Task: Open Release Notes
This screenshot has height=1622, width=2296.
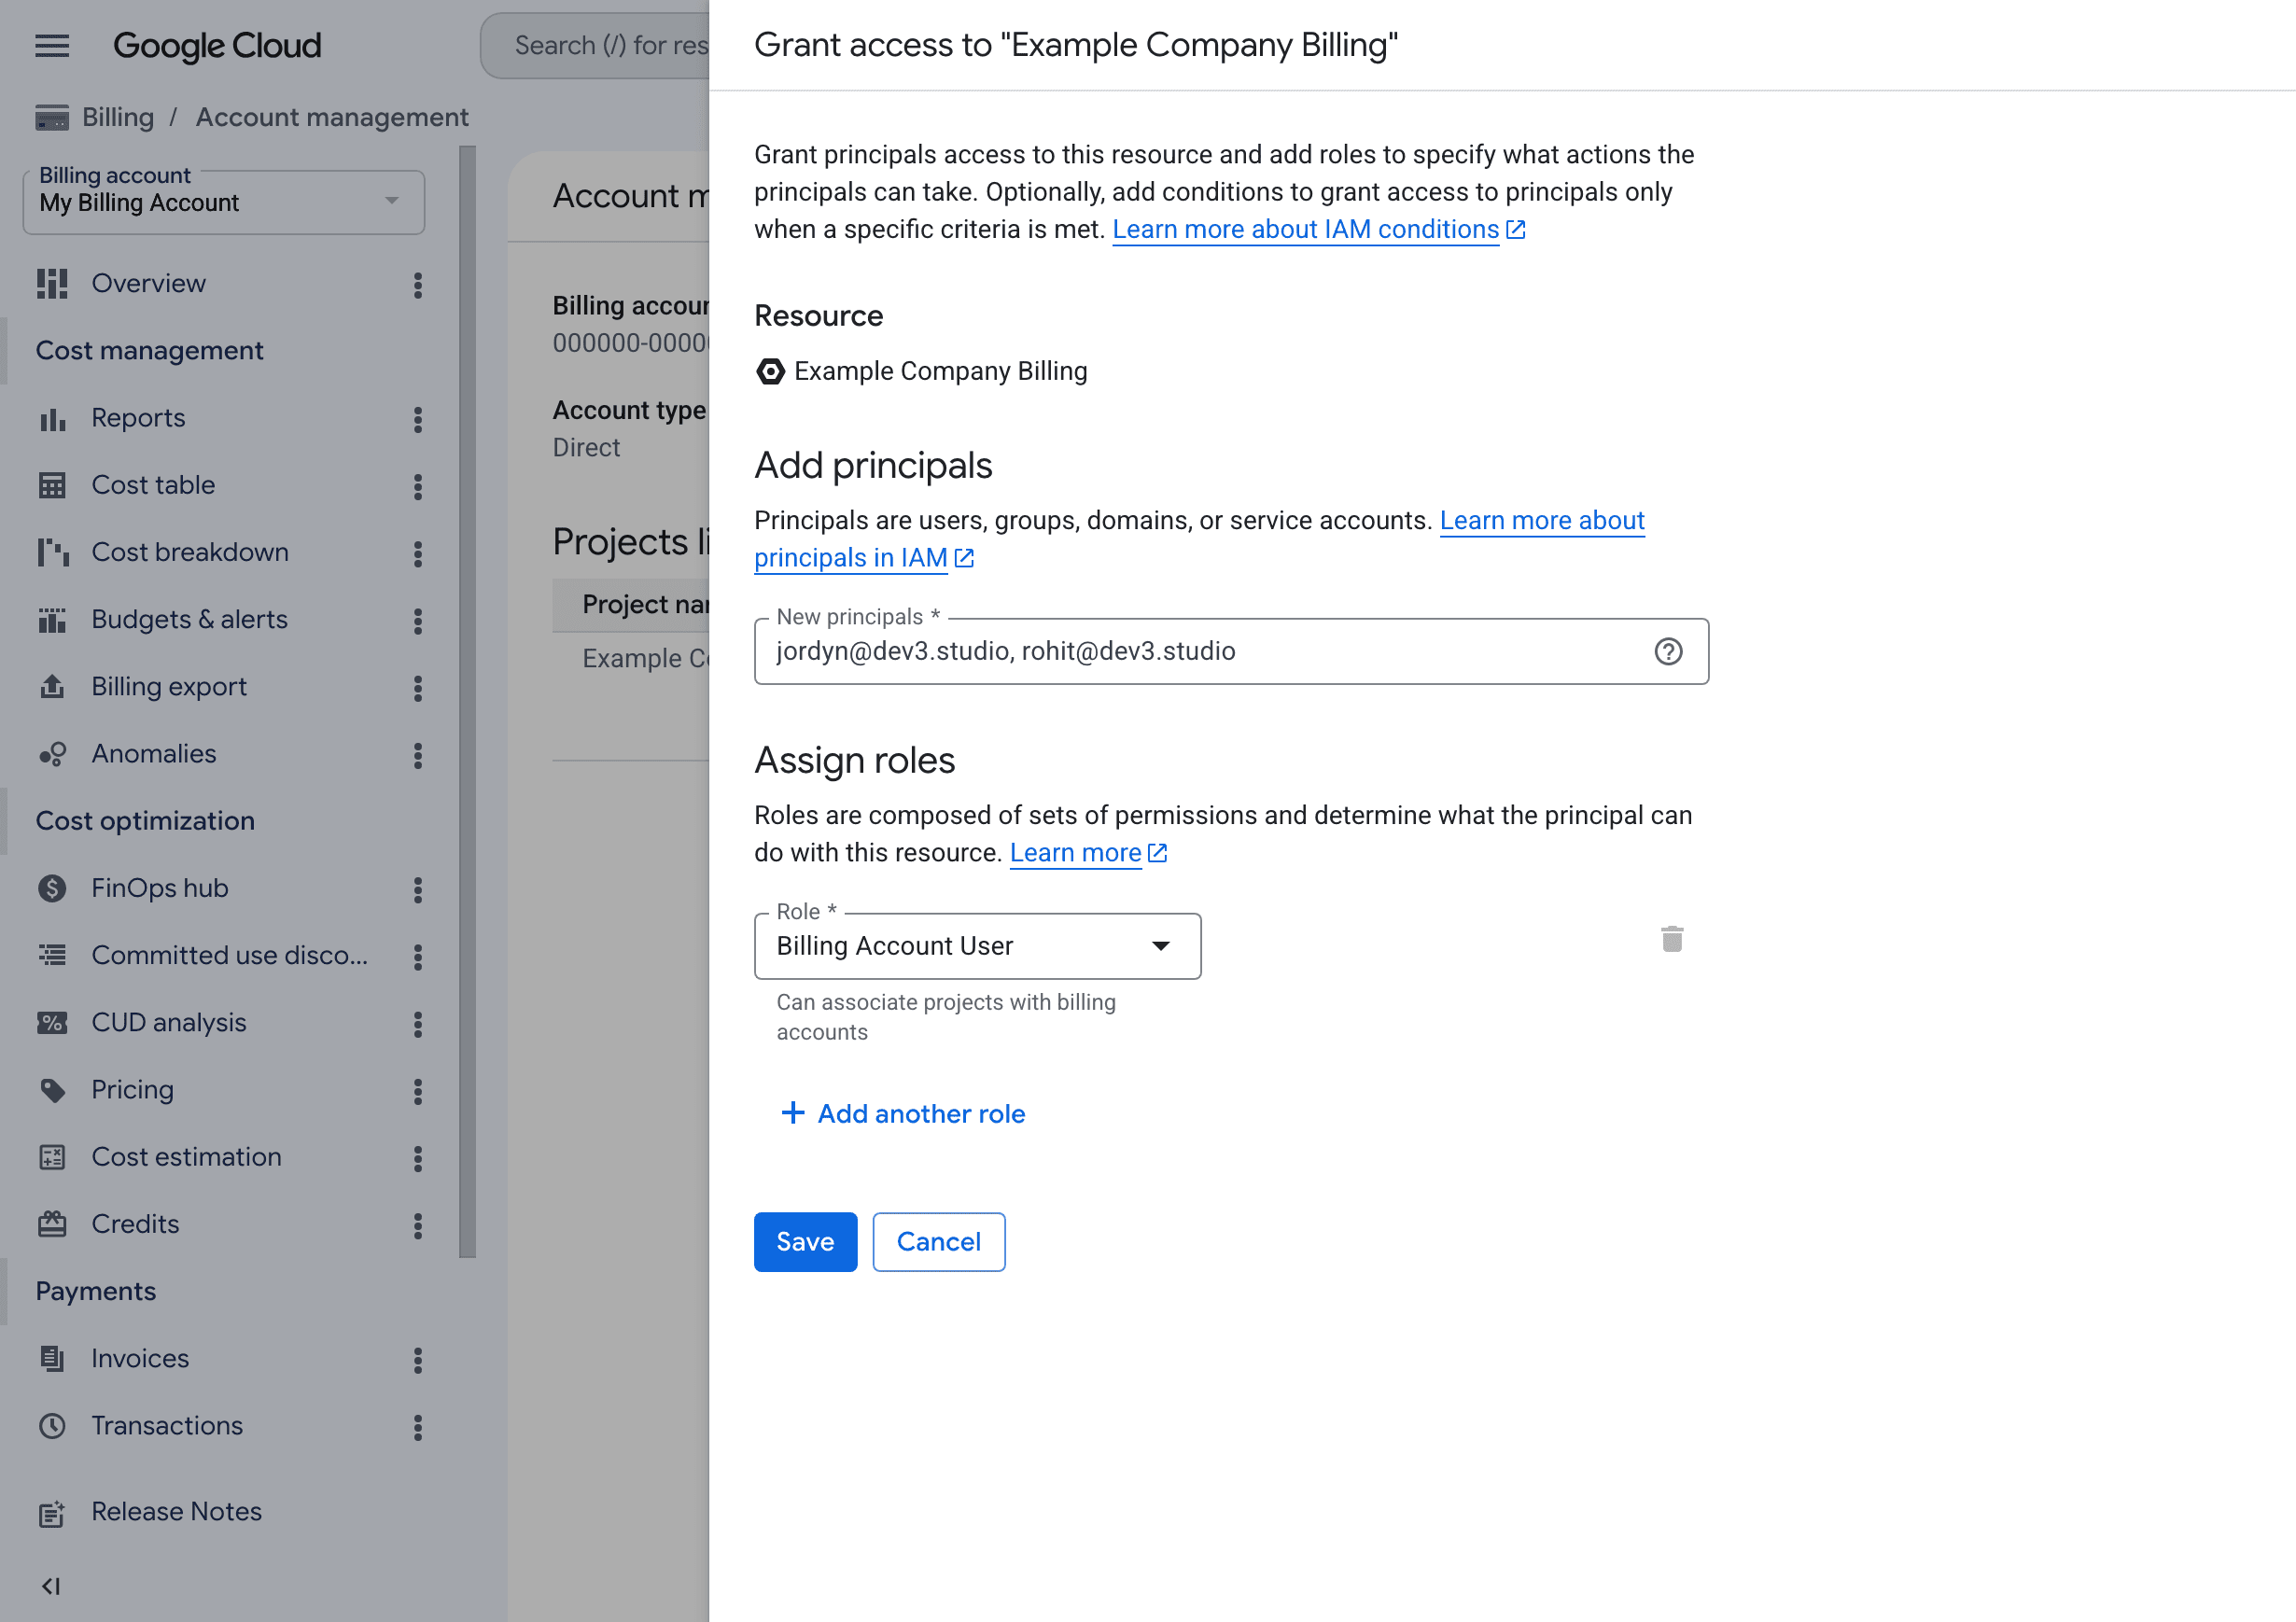Action: 176,1512
